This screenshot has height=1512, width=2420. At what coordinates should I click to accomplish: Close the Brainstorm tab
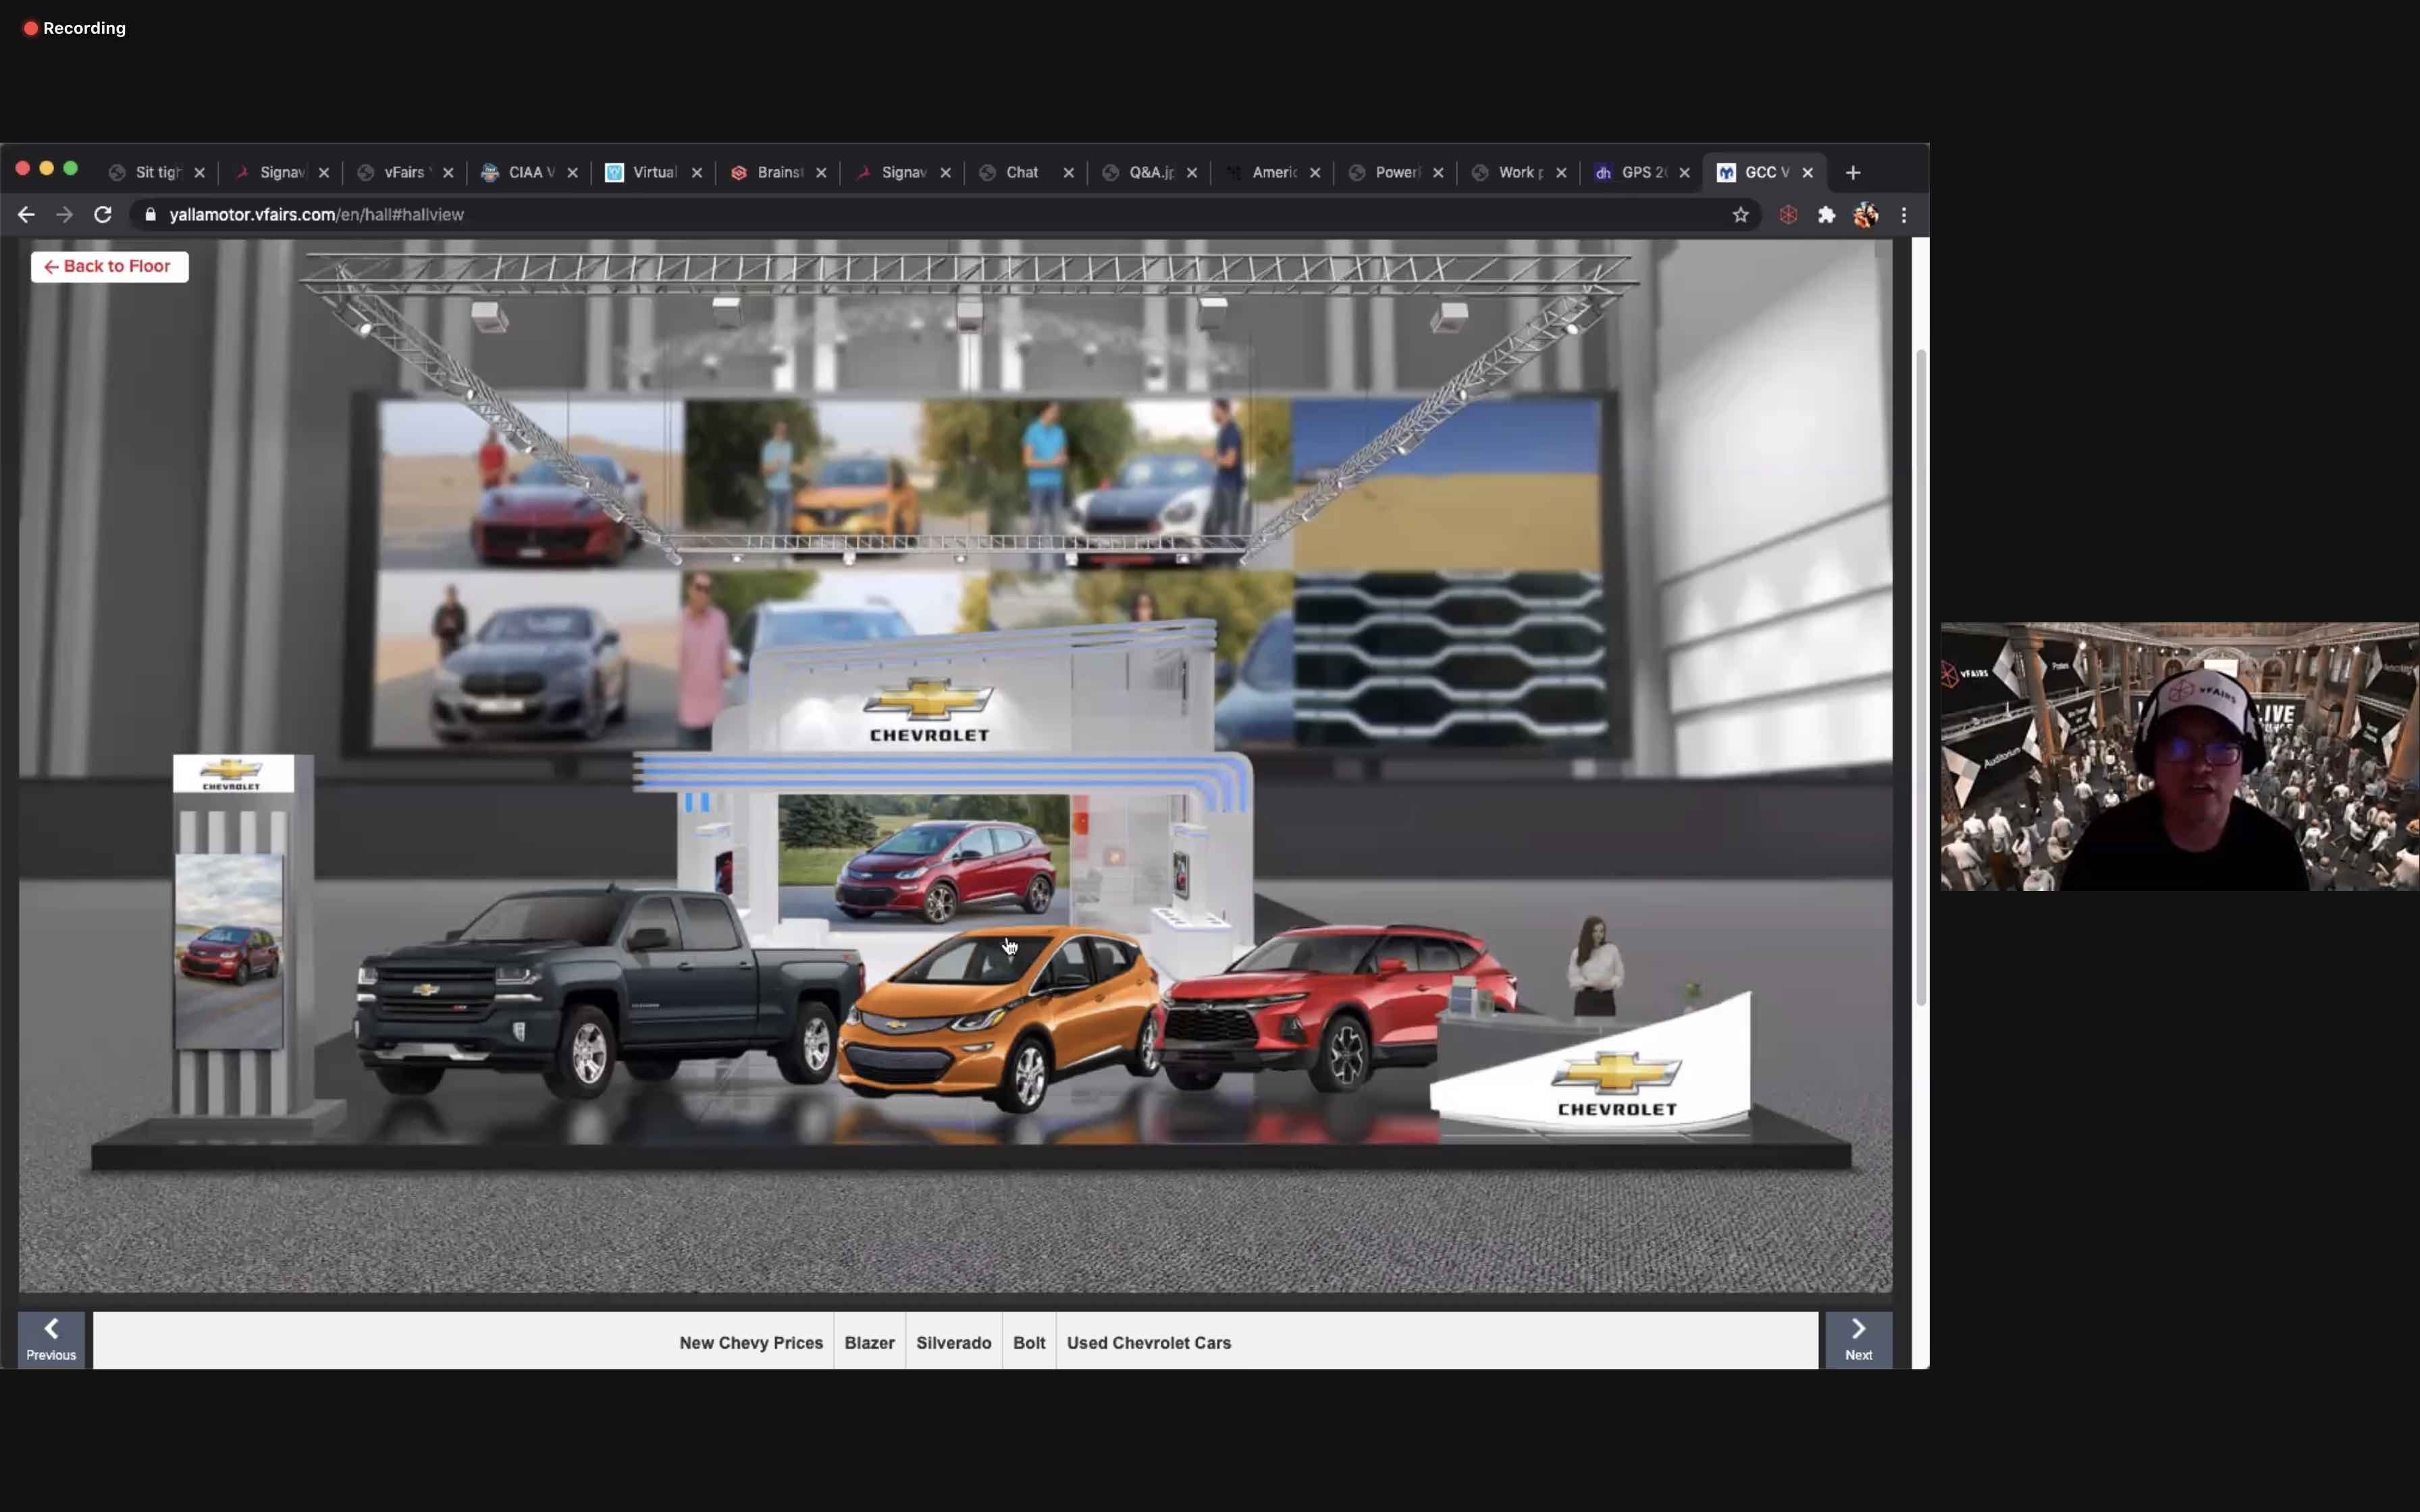pos(821,173)
